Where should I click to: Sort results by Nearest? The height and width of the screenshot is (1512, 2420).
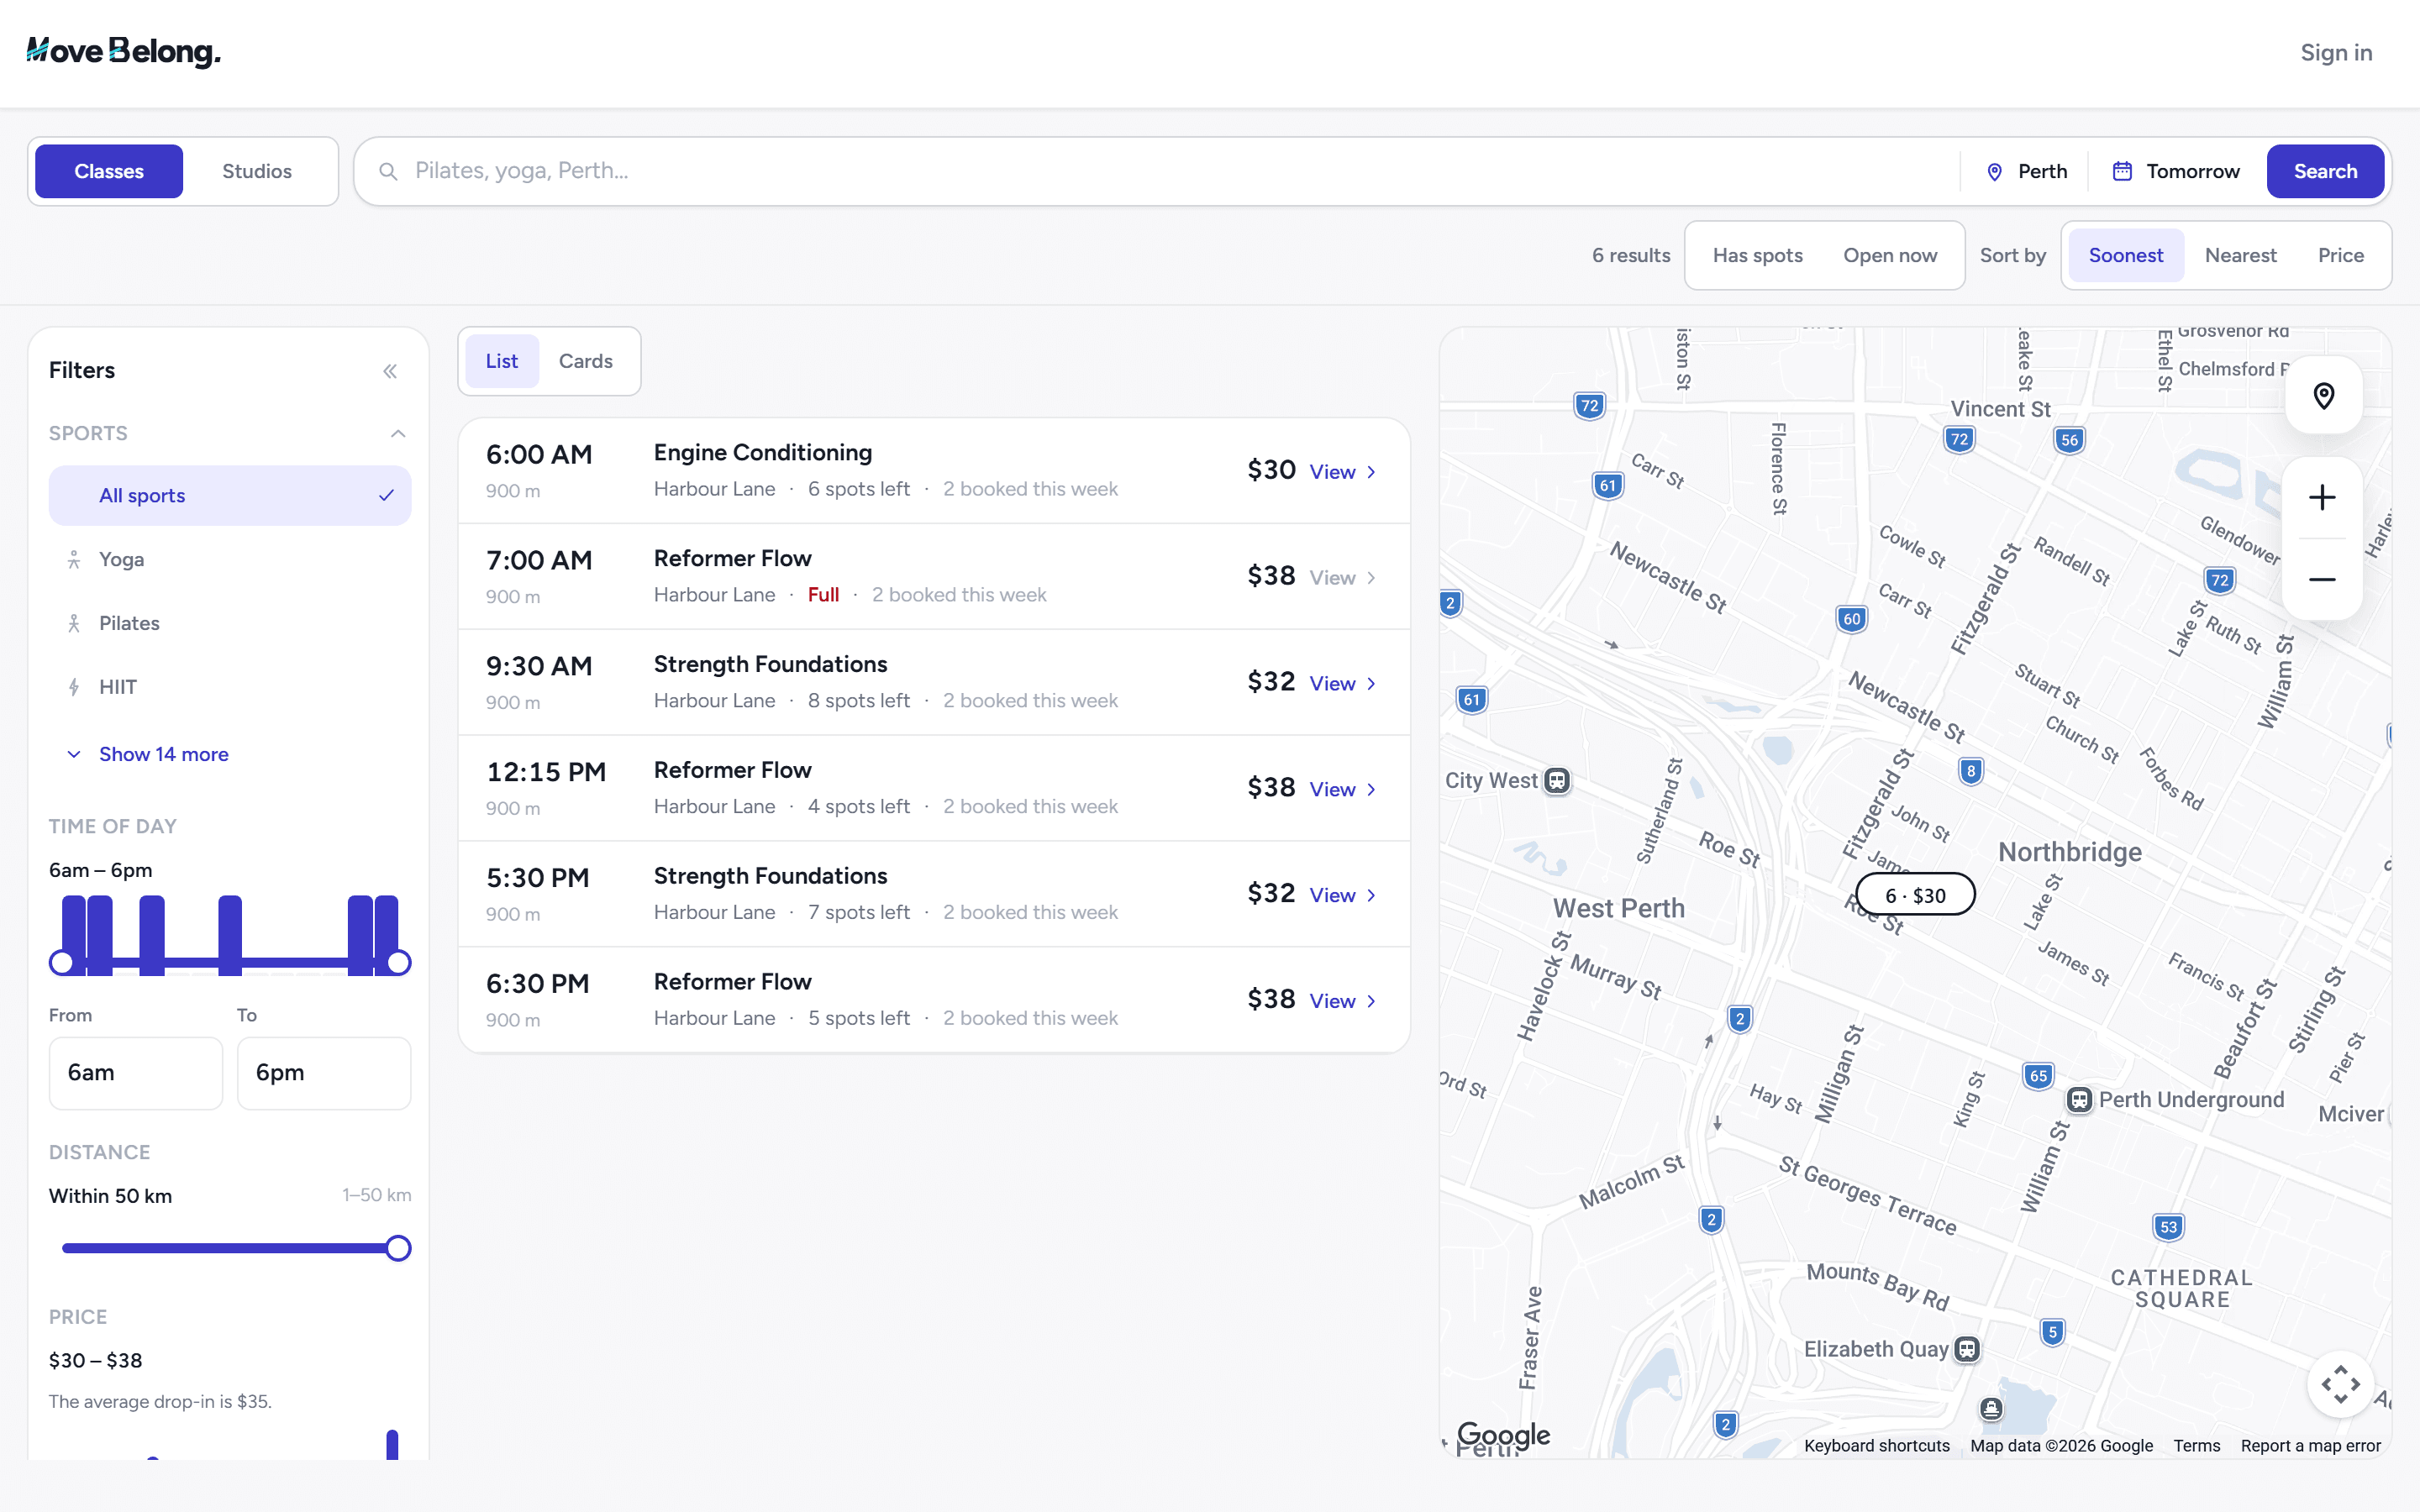click(2241, 255)
